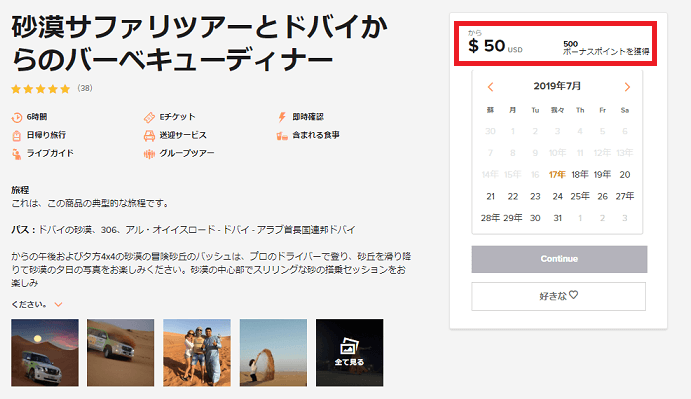Click the 含まれる食事 meal icon
This screenshot has width=691, height=399.
tap(282, 136)
